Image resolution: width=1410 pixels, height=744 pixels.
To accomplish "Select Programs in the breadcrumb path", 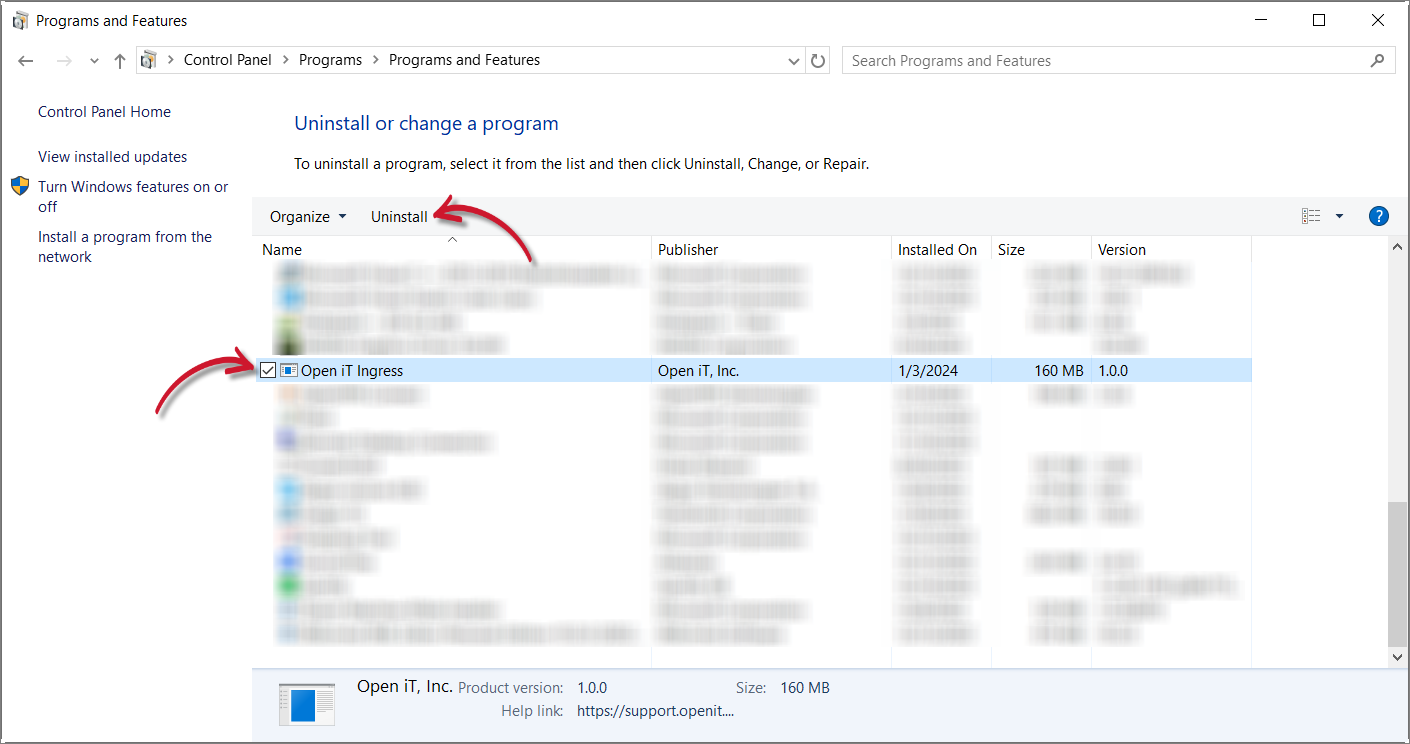I will pos(330,60).
